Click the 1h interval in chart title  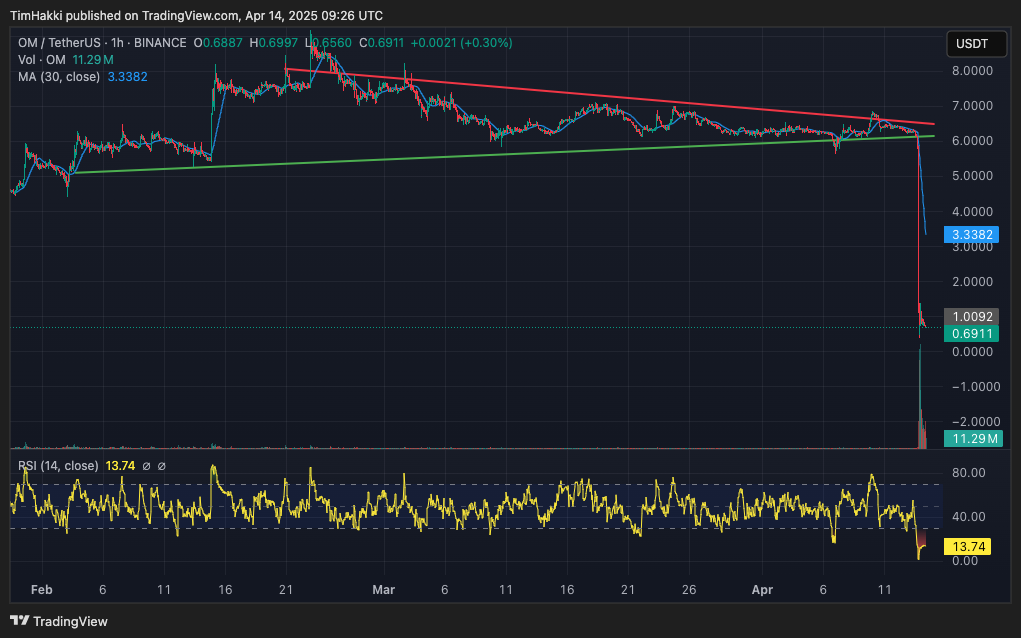point(119,43)
